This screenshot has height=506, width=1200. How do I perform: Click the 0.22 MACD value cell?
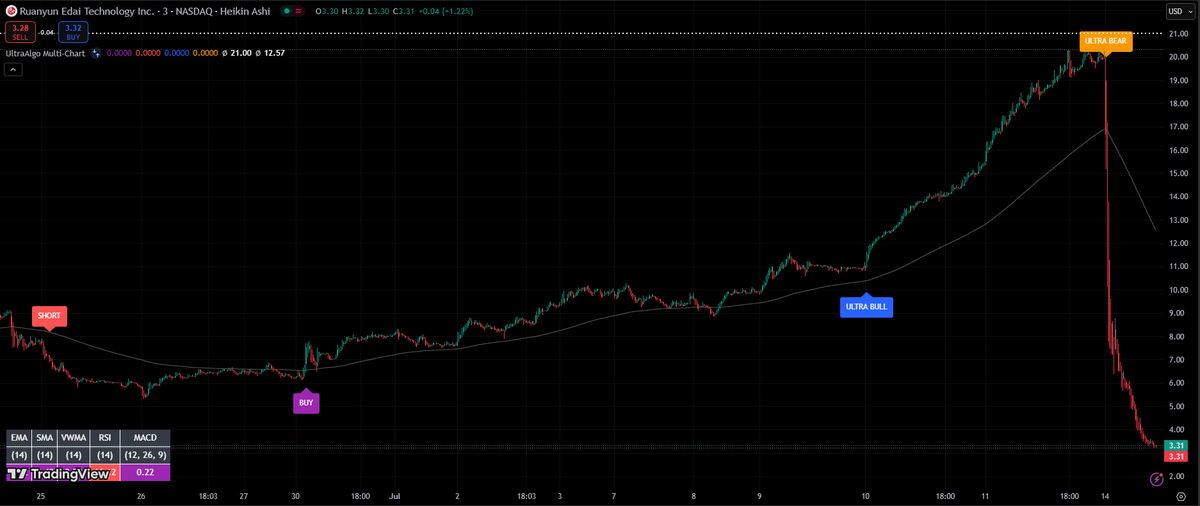(x=145, y=472)
